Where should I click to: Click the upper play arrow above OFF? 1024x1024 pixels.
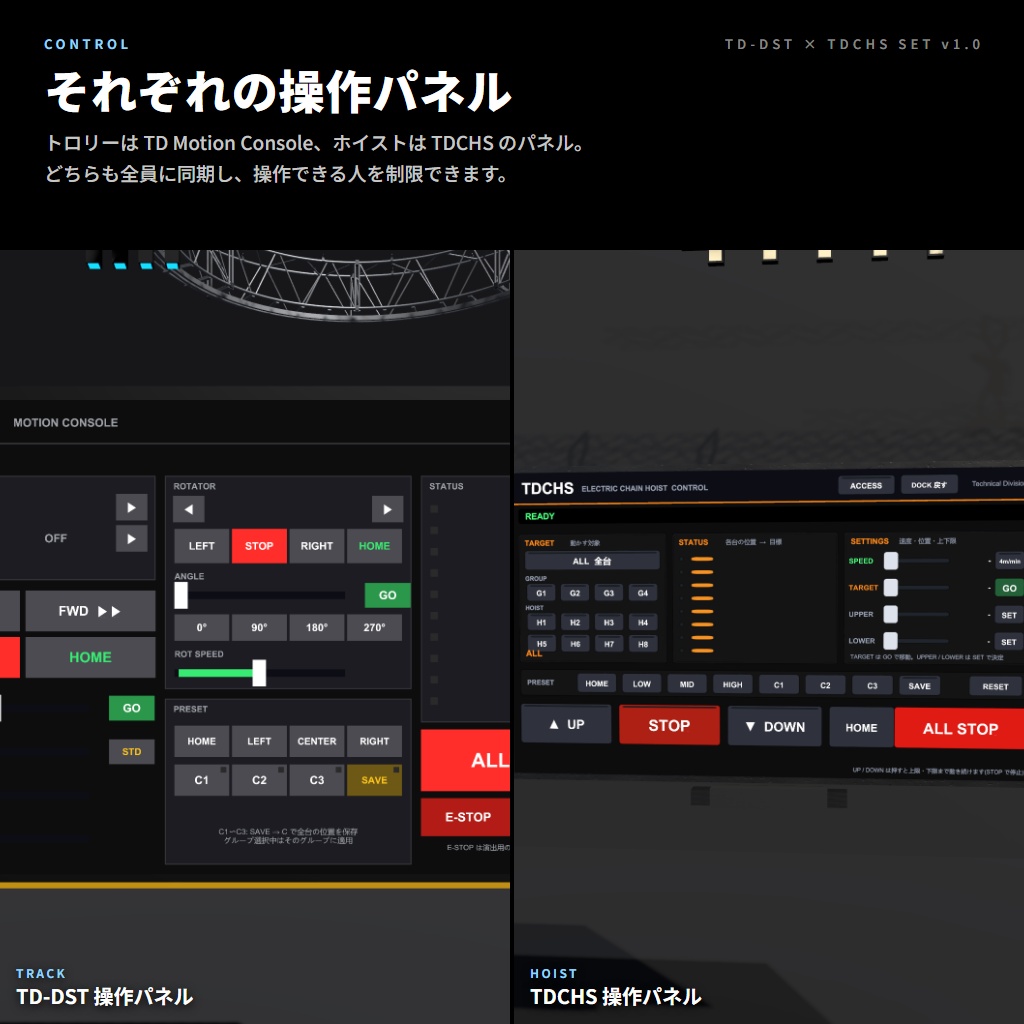[x=131, y=507]
